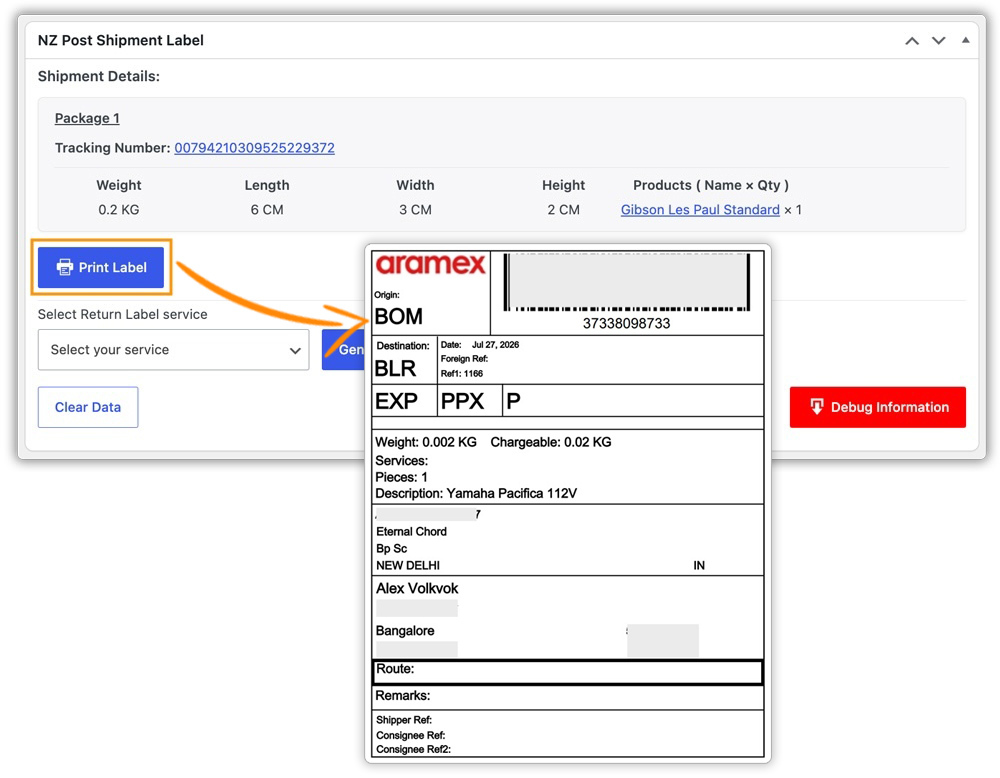Open the Gibson Les Paul Standard product link
This screenshot has height=778, width=1000.
(x=700, y=210)
